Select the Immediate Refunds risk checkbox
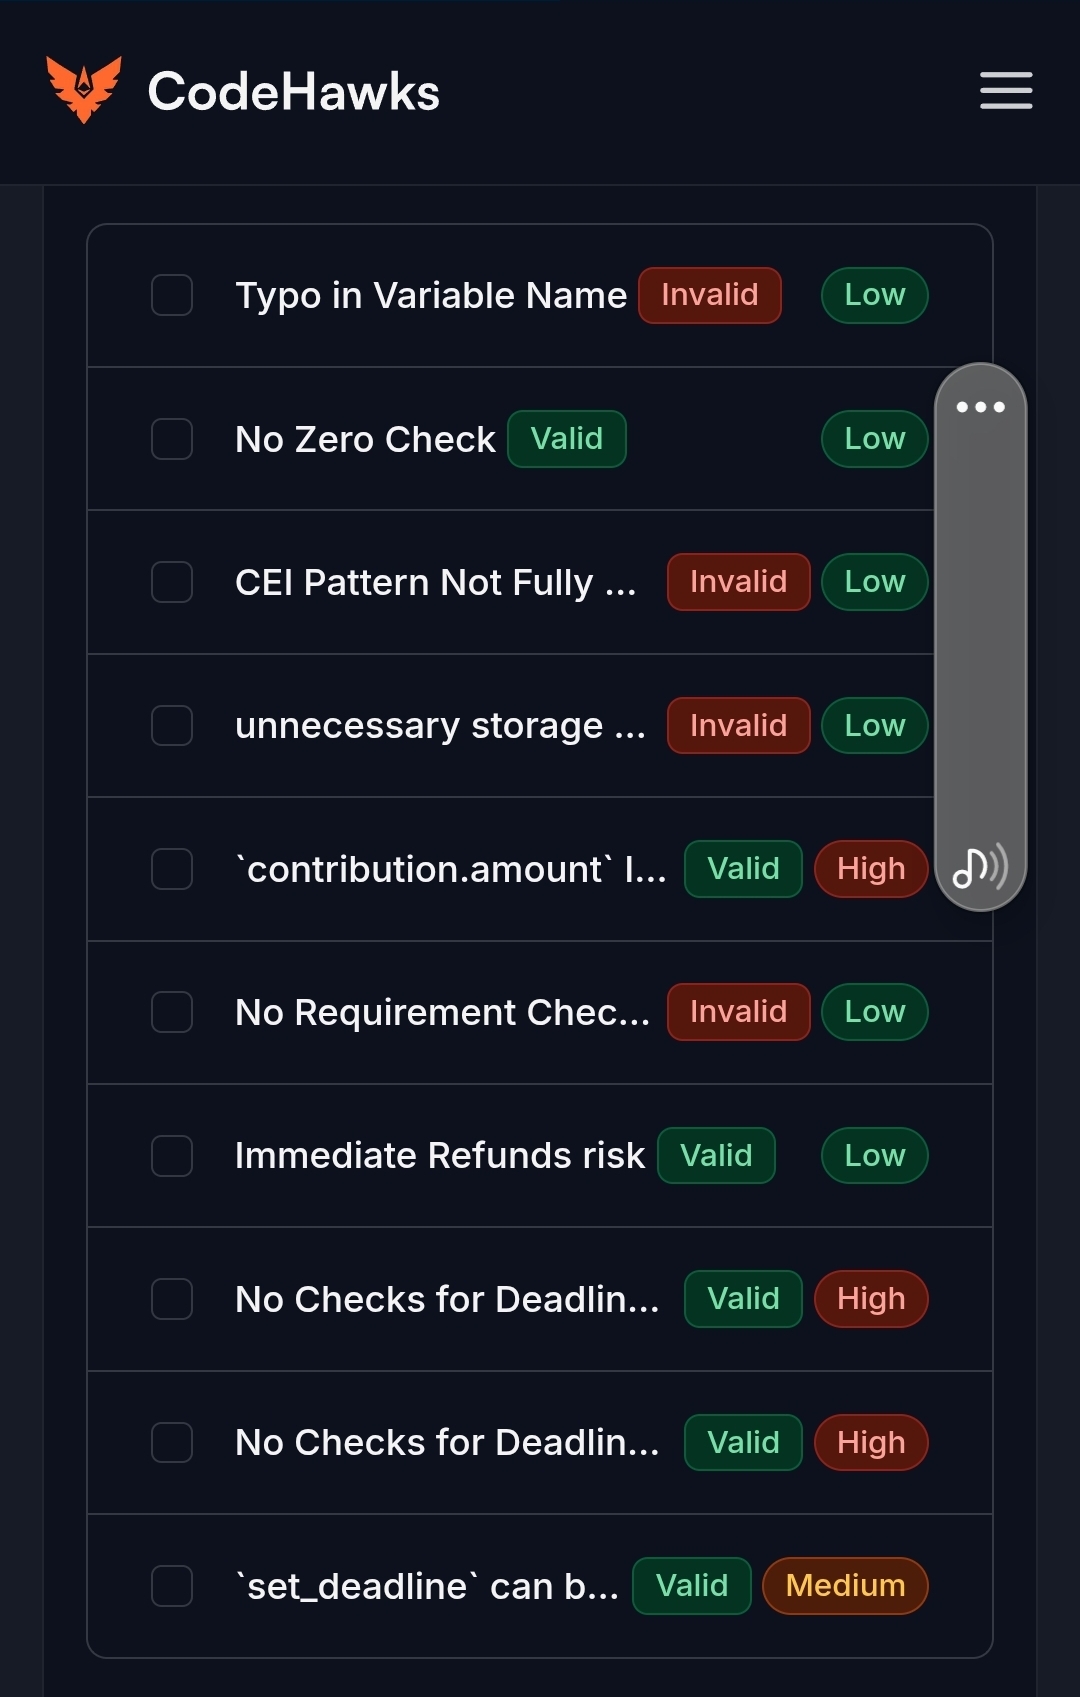This screenshot has height=1697, width=1080. tap(172, 1156)
